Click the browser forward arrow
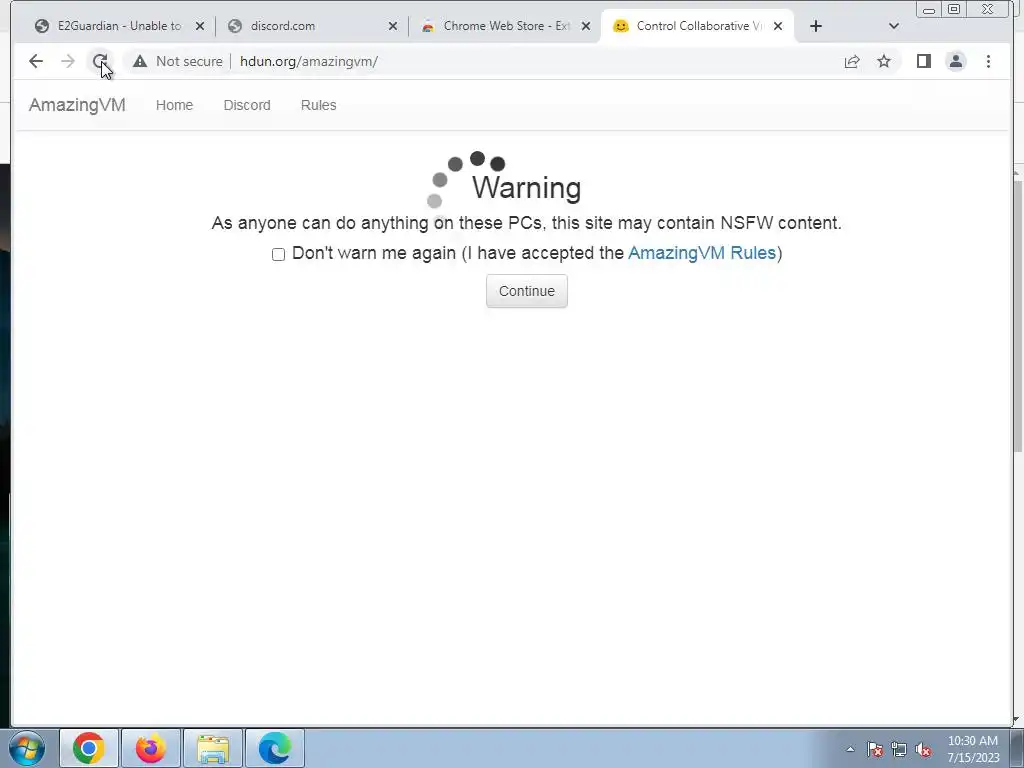The width and height of the screenshot is (1024, 768). [68, 61]
